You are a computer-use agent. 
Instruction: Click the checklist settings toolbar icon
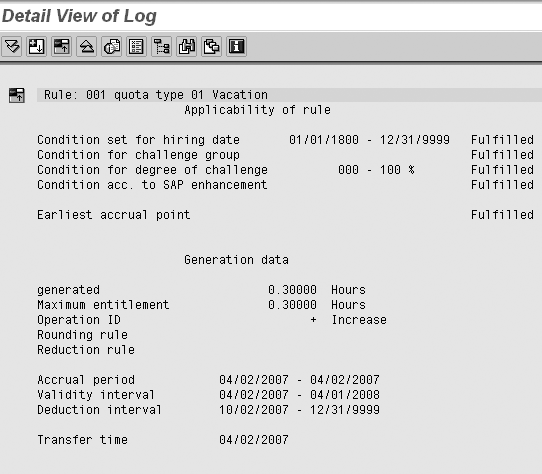(x=137, y=46)
